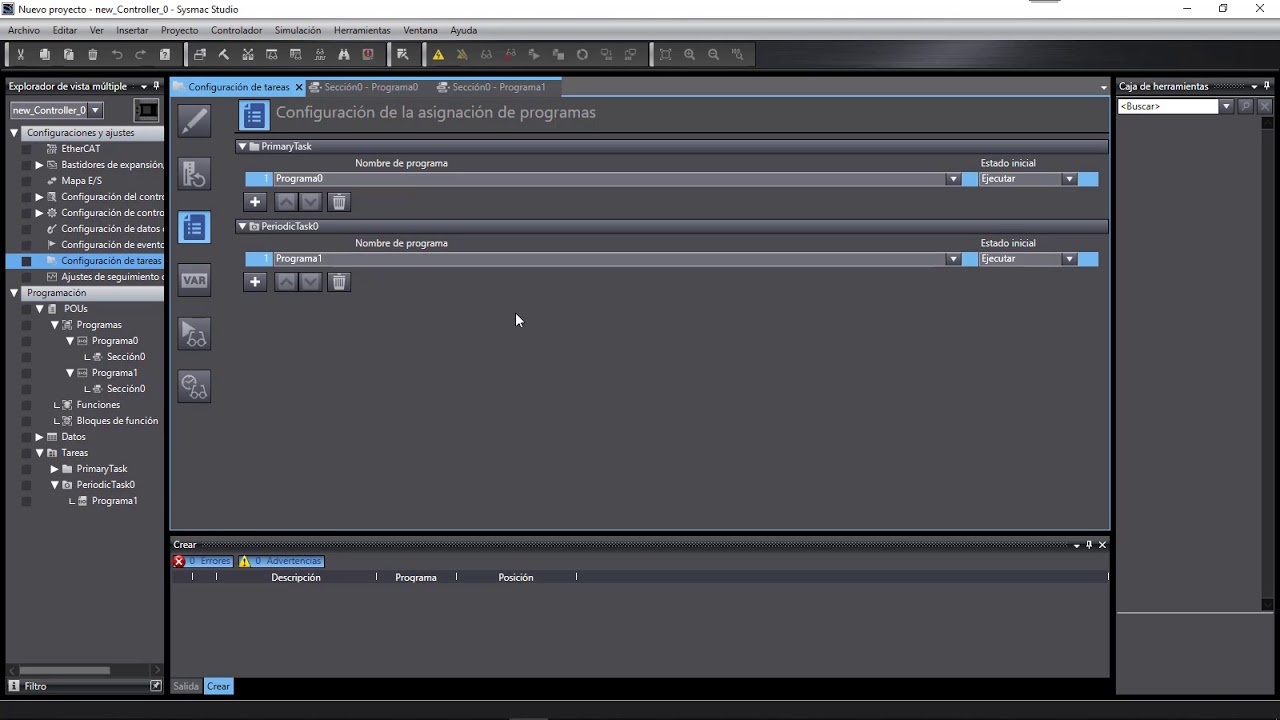Toggle the Advertencias filter in Crear panel
The width and height of the screenshot is (1280, 720).
pos(281,562)
